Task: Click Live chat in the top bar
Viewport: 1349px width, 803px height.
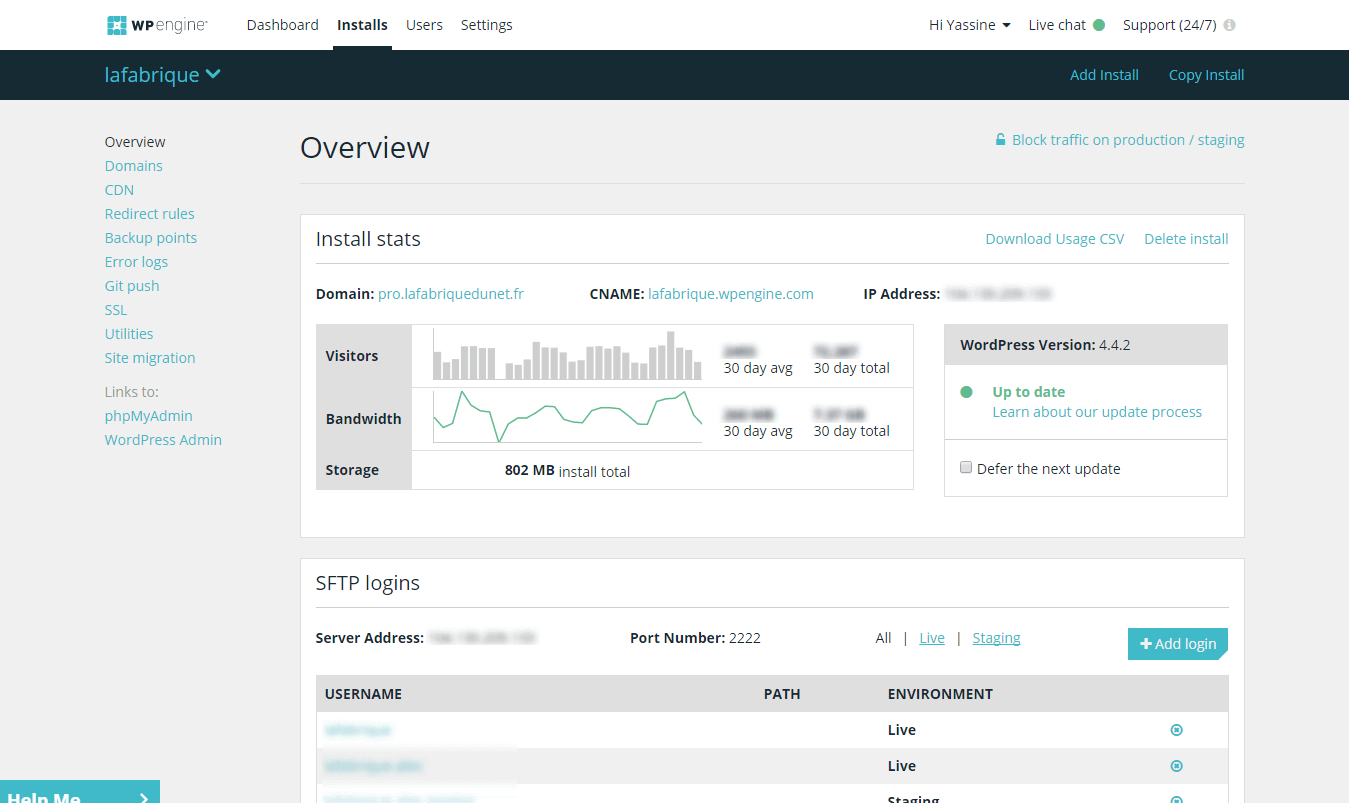Action: coord(1057,25)
